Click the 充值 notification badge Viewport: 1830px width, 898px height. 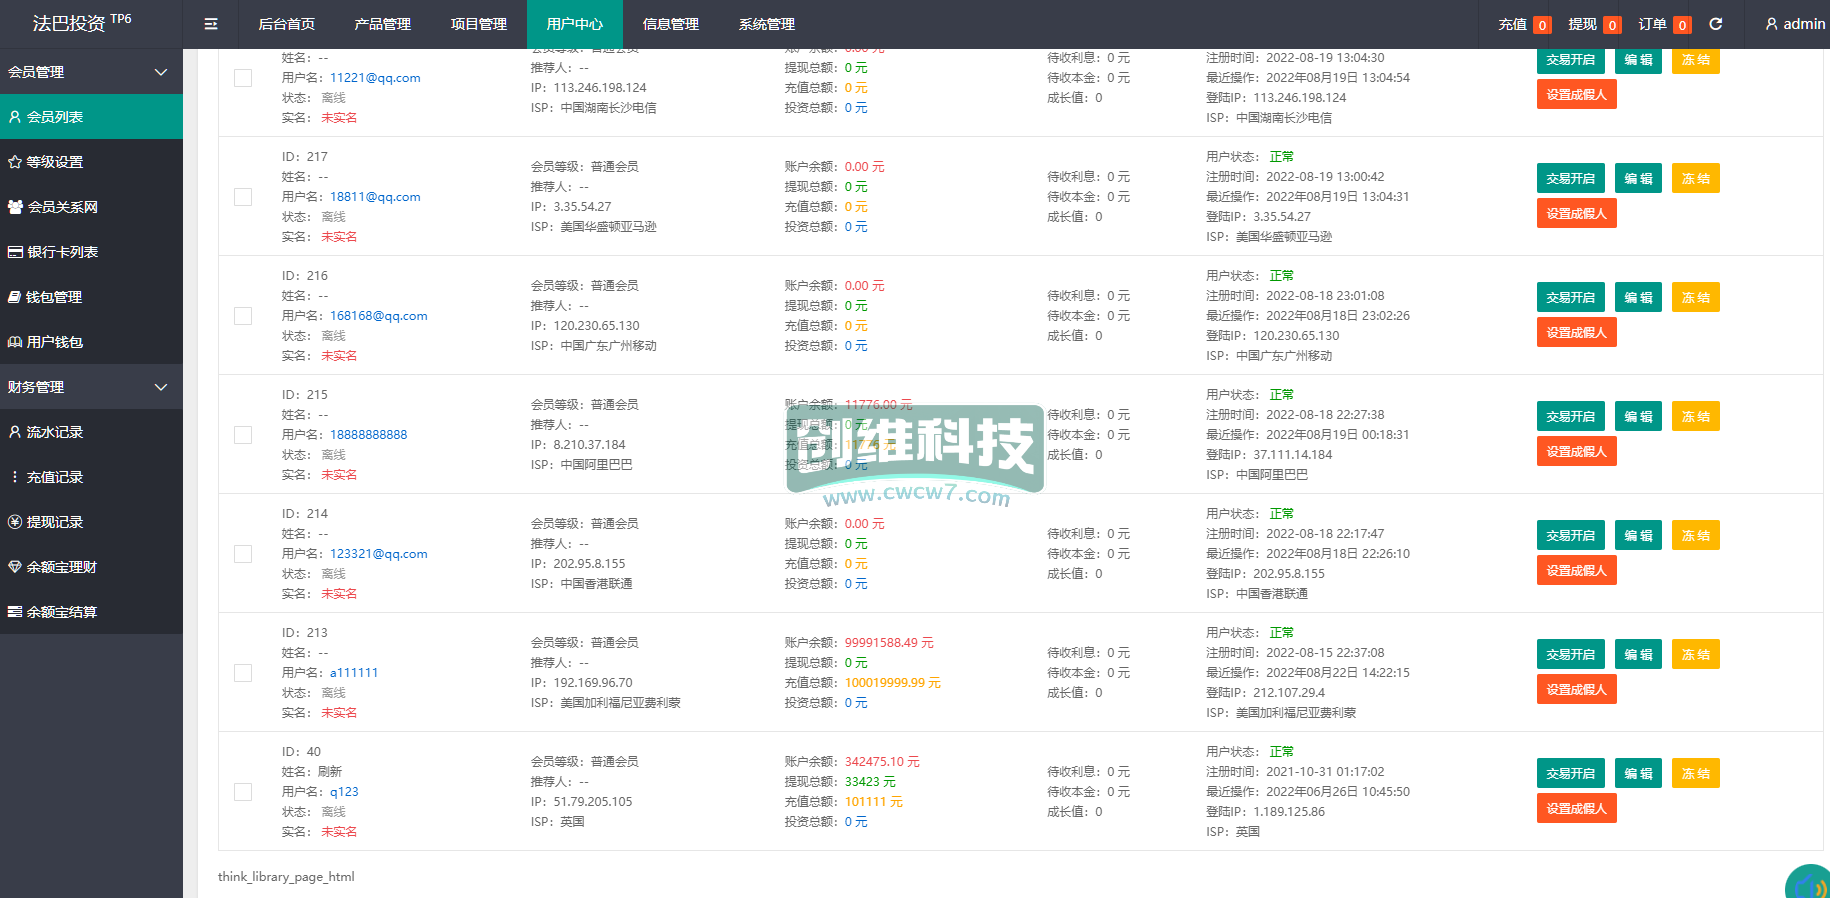1542,25
